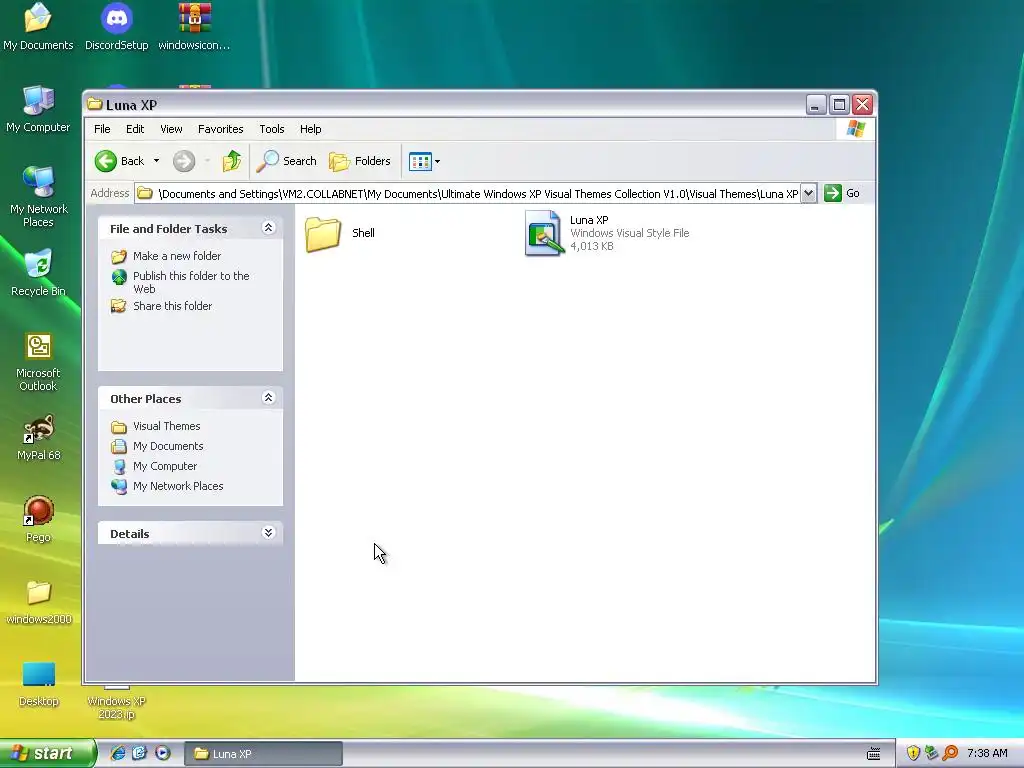Select MyPal 68 desktop shortcut
This screenshot has width=1024, height=768.
click(39, 437)
